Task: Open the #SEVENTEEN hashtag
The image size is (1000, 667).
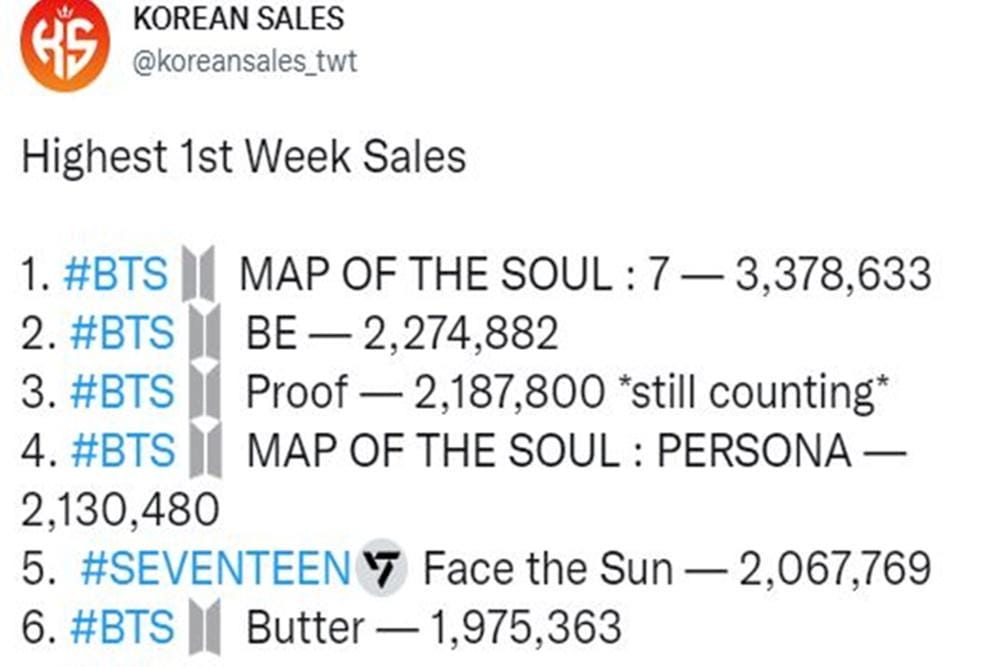Action: point(214,569)
